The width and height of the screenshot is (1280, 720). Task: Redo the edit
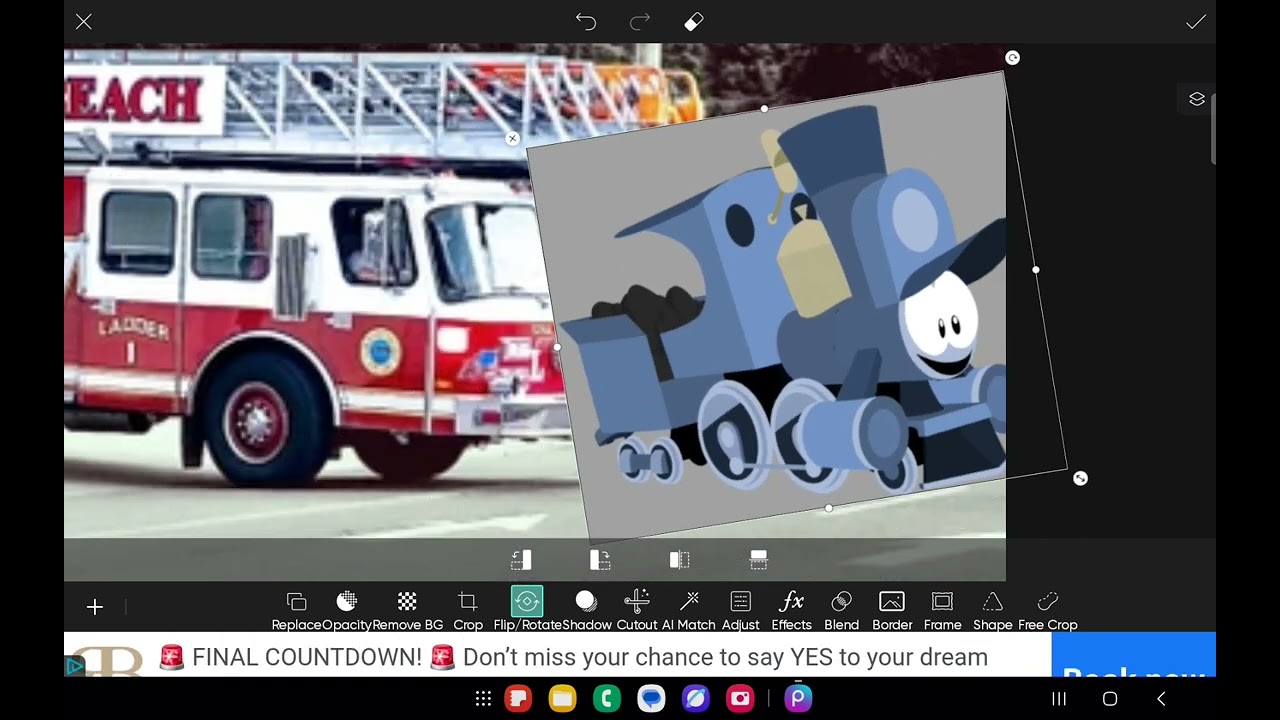[x=640, y=21]
